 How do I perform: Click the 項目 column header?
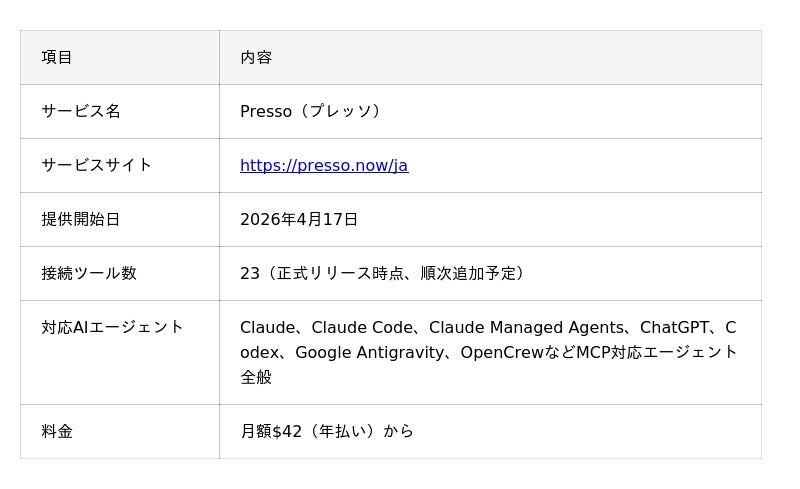(57, 58)
